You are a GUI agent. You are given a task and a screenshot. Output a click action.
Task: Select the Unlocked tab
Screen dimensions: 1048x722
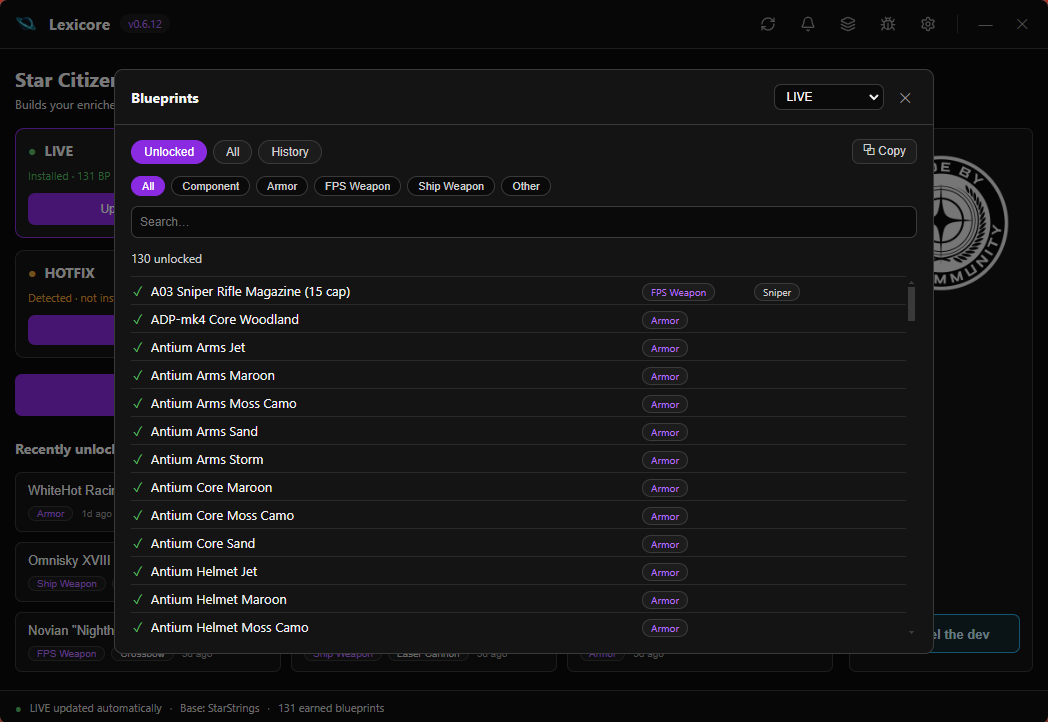click(x=169, y=152)
